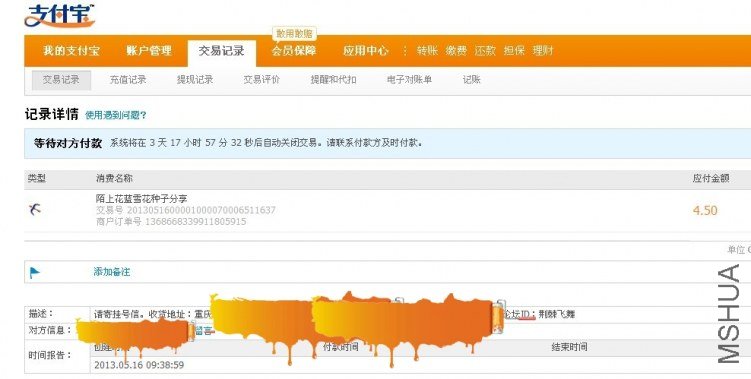Open the 会员保障 main tab
Image resolution: width=751 pixels, height=379 pixels.
[294, 51]
